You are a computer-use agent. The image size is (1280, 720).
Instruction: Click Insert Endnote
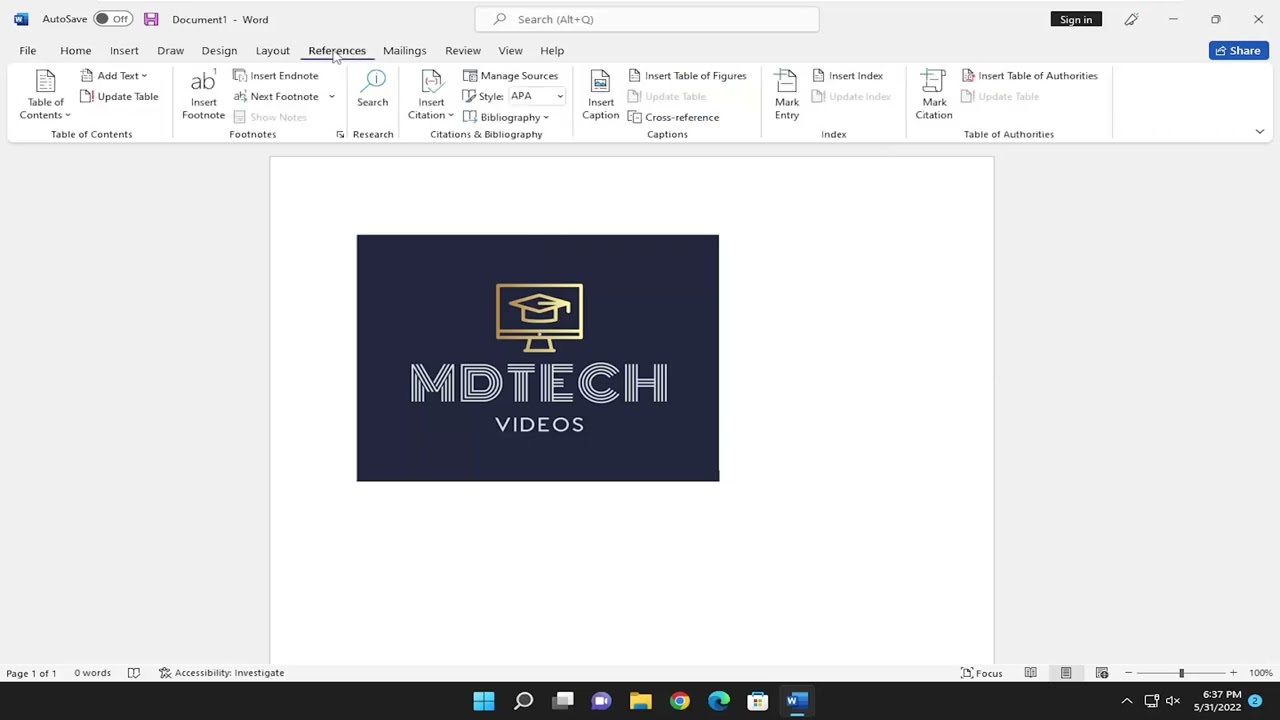point(275,76)
